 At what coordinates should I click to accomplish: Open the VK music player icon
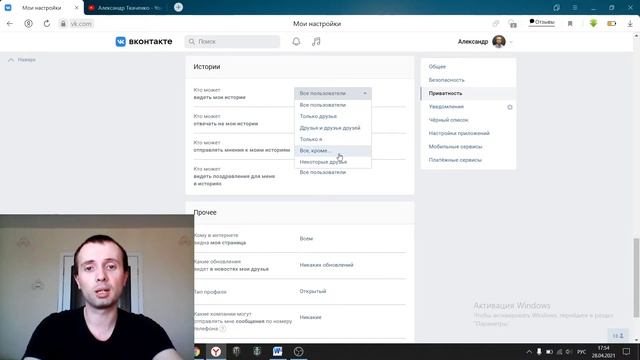316,41
